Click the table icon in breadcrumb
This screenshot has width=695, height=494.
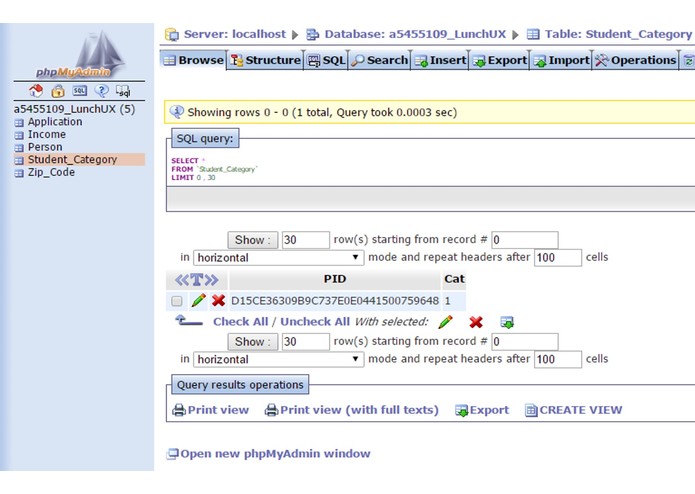(x=533, y=35)
